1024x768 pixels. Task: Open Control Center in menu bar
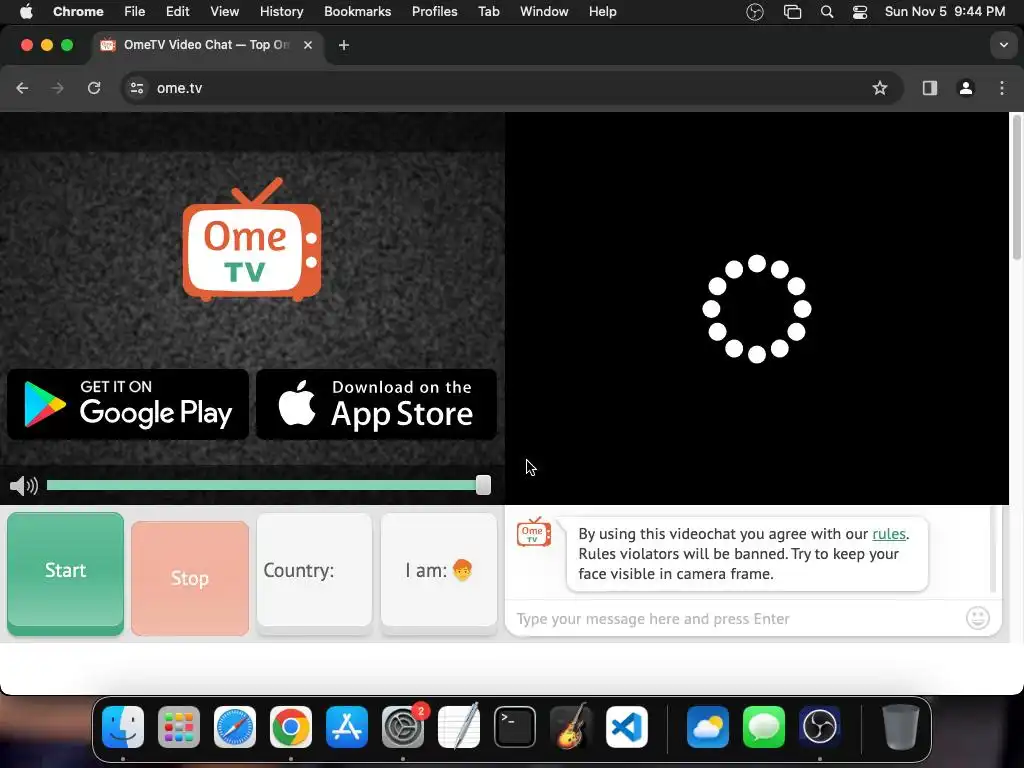(860, 12)
